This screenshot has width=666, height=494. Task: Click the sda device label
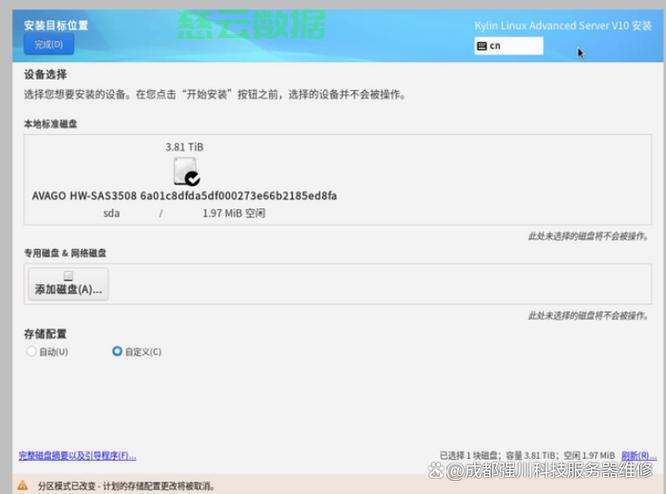click(111, 213)
